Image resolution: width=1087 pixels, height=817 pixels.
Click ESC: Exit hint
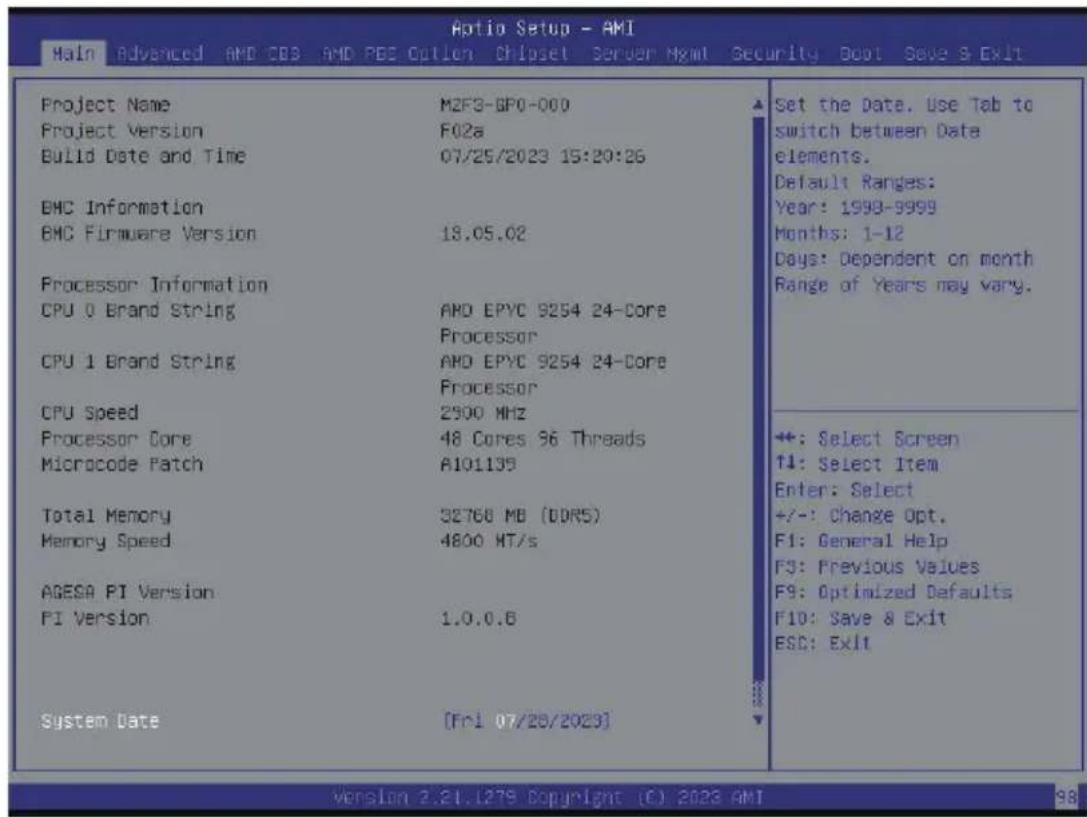(822, 643)
